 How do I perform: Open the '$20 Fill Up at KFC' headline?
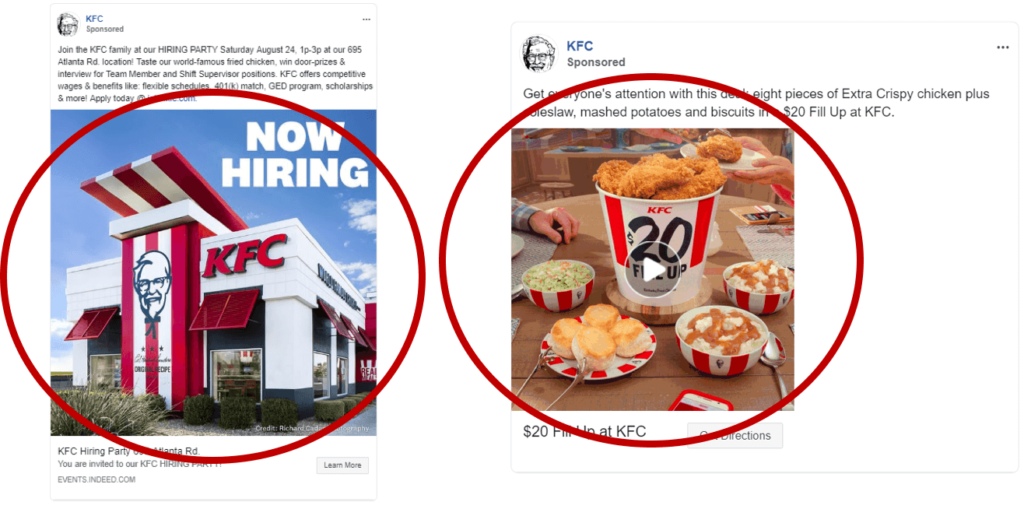[x=584, y=431]
